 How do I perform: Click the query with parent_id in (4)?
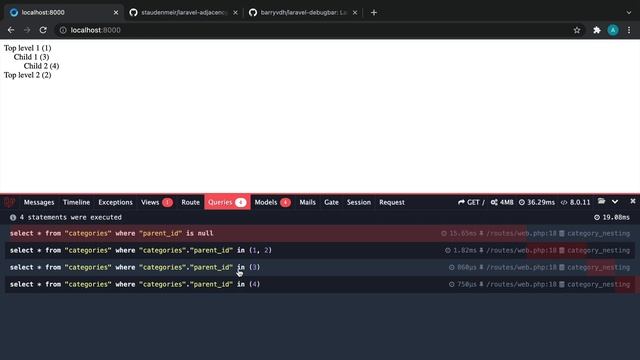[x=320, y=284]
